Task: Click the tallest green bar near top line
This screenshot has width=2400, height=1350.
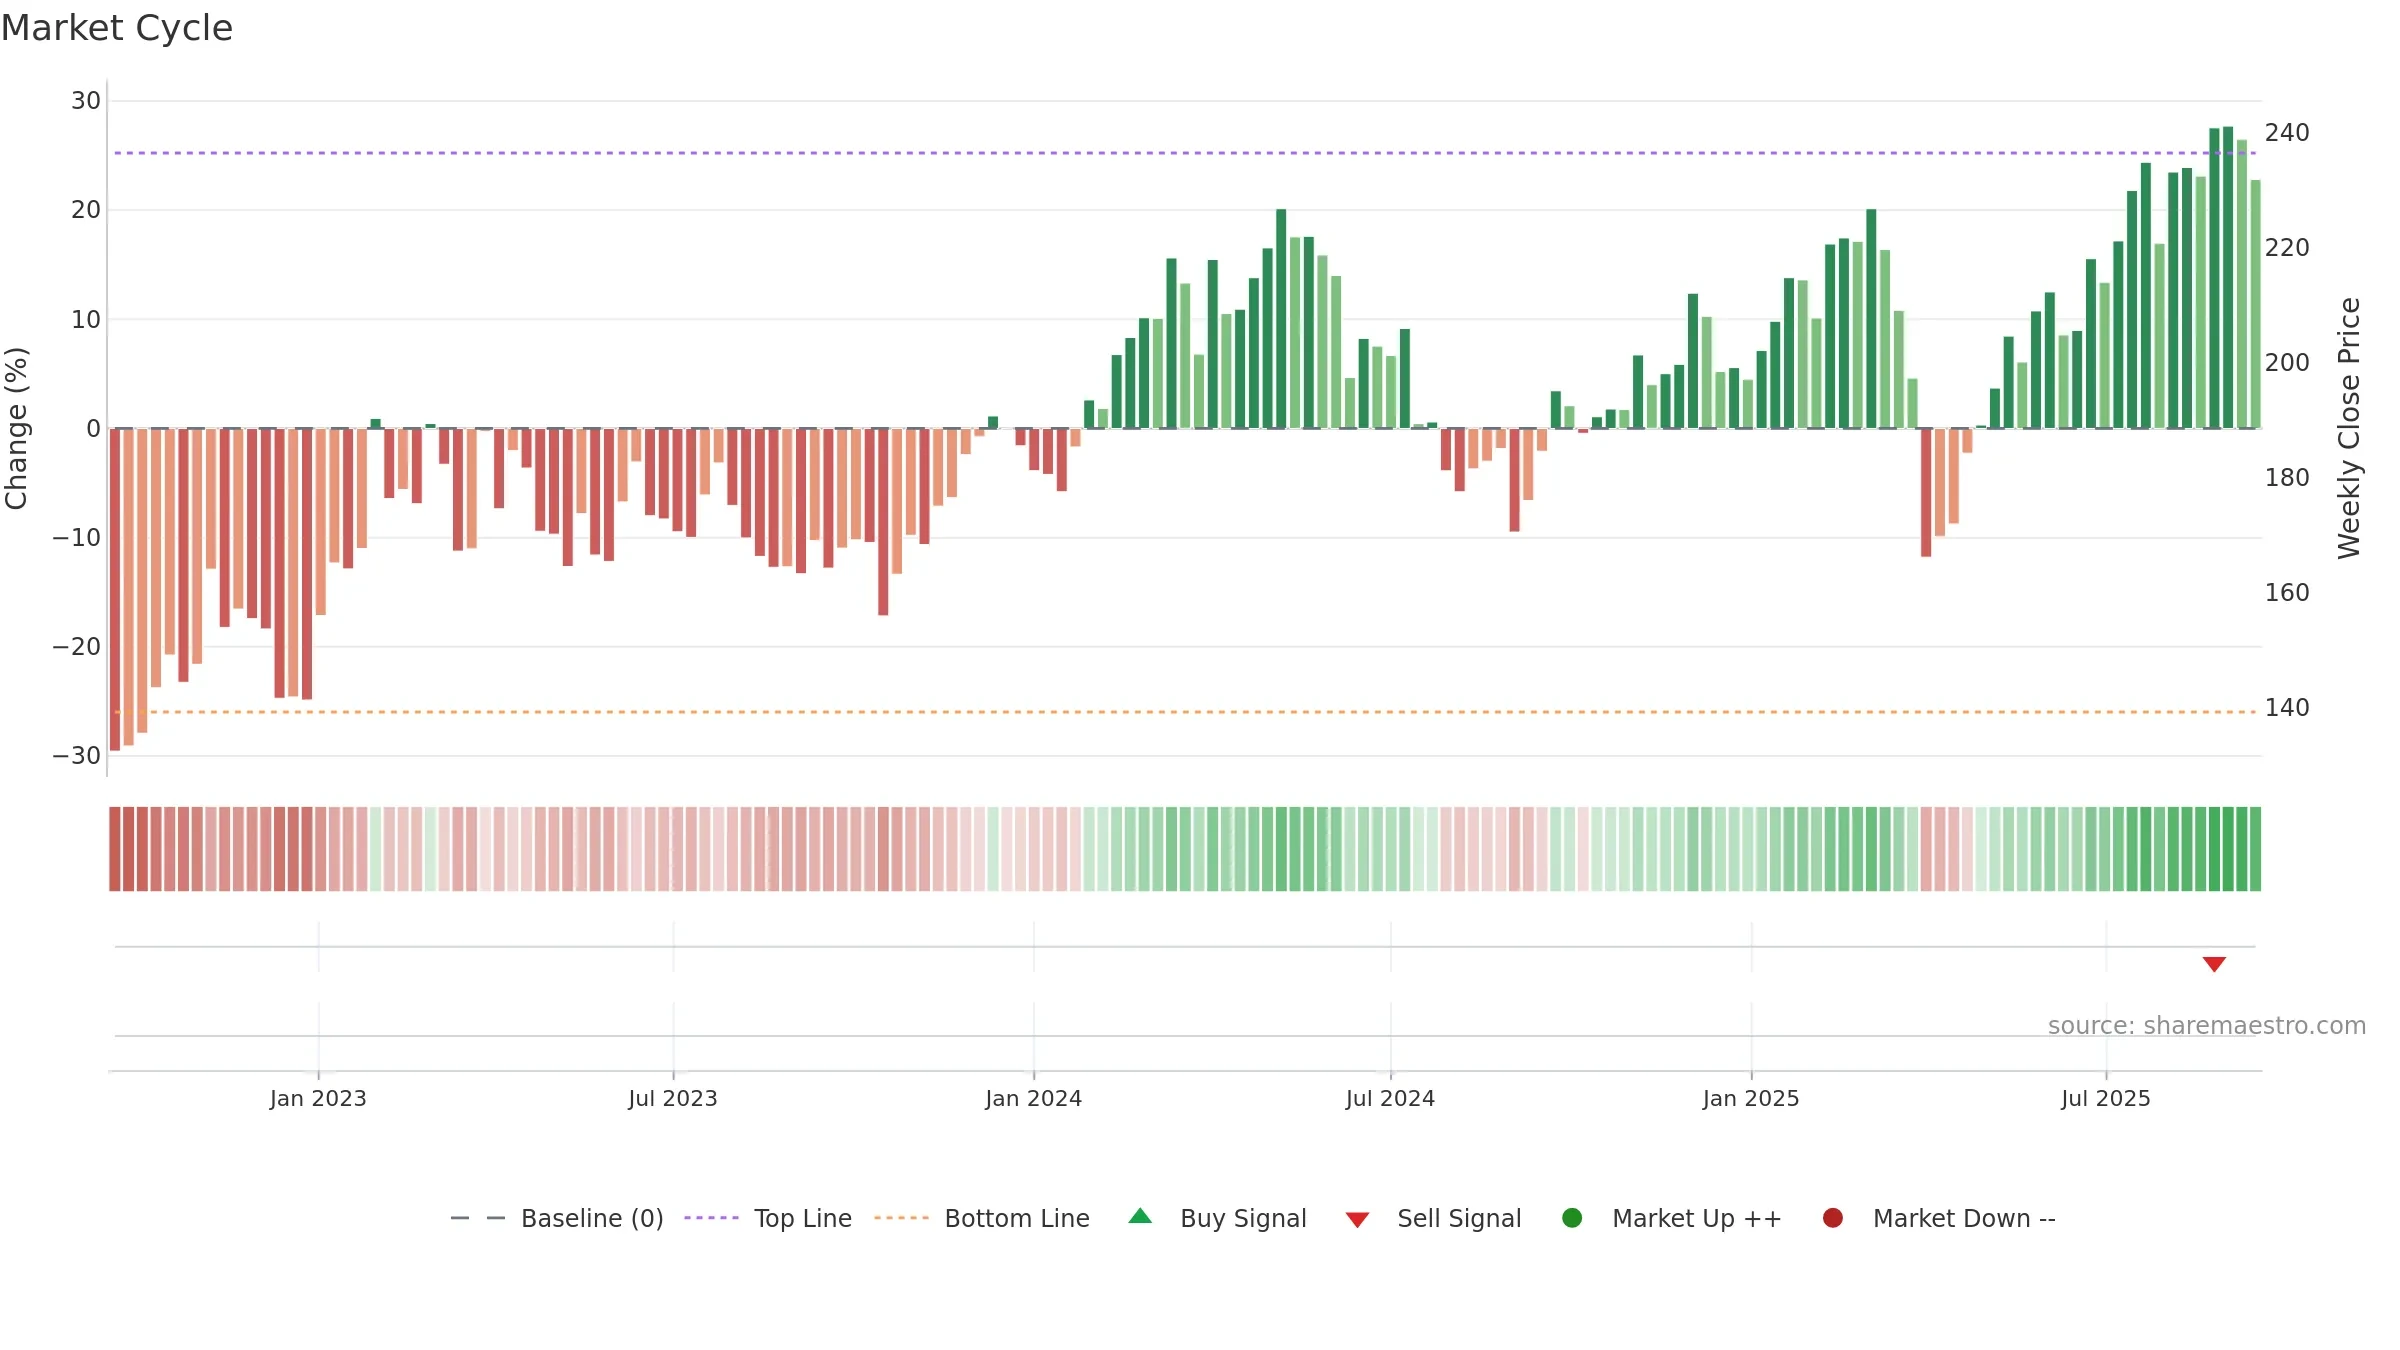Action: tap(2228, 277)
